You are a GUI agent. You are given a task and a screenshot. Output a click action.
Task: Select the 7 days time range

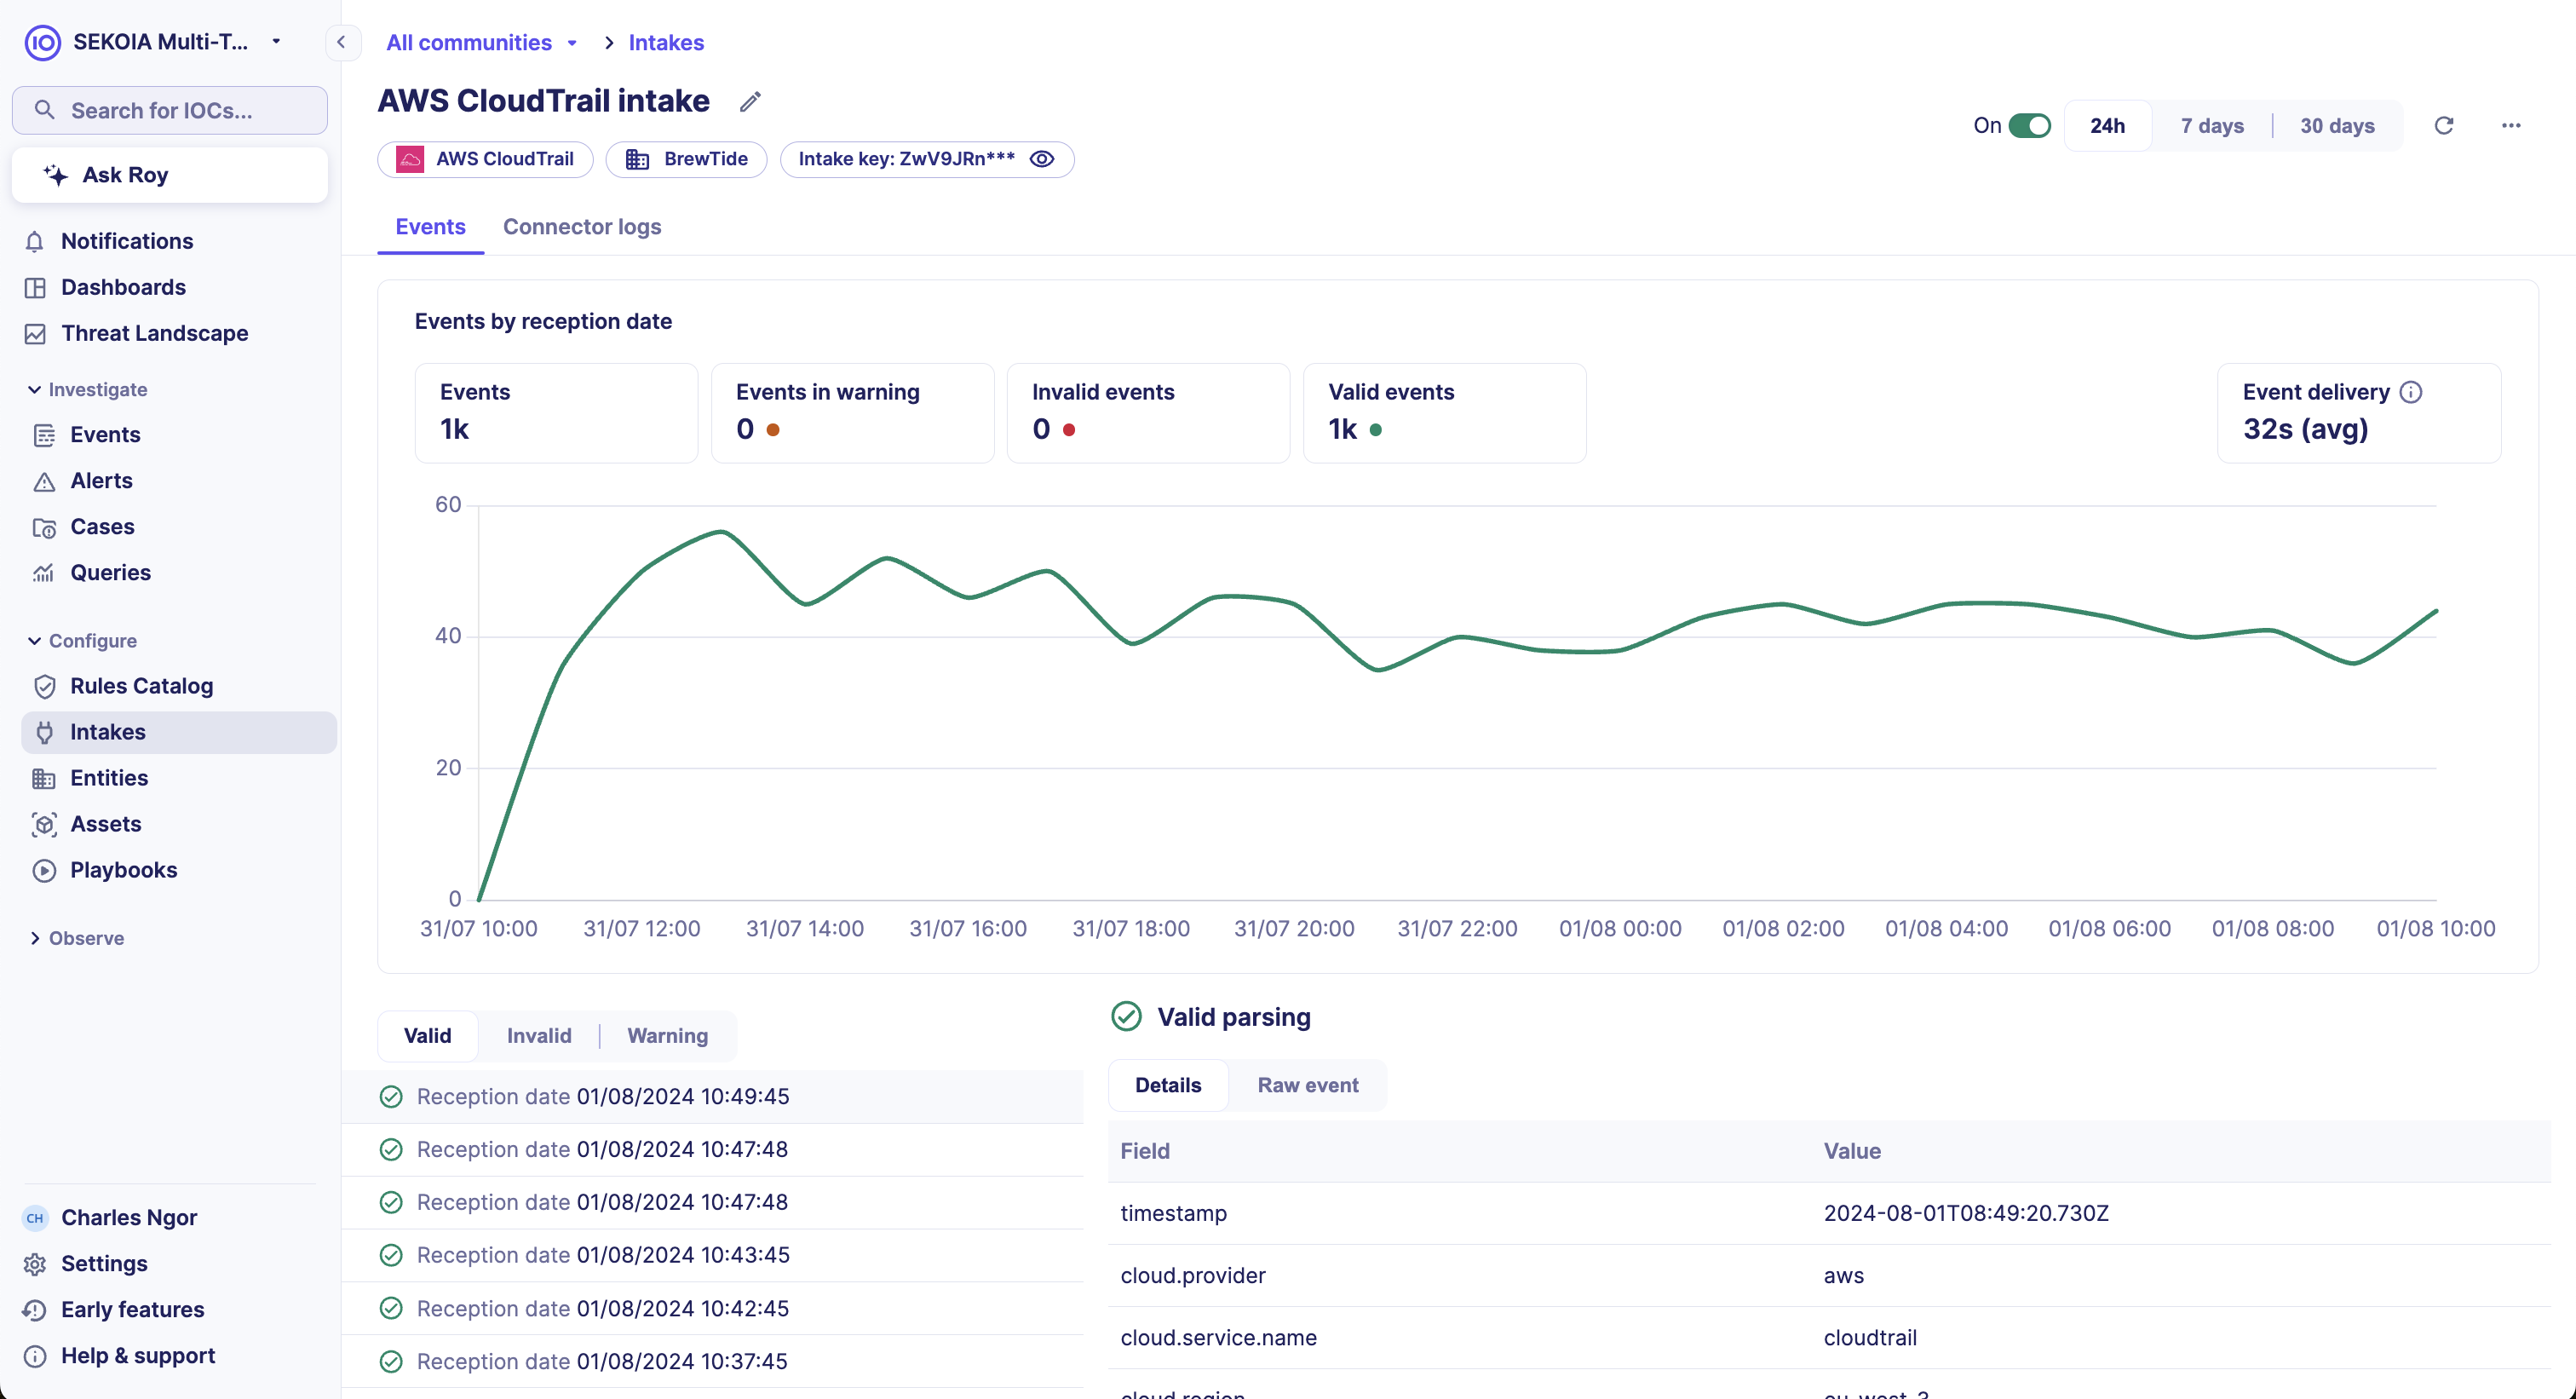(2212, 126)
